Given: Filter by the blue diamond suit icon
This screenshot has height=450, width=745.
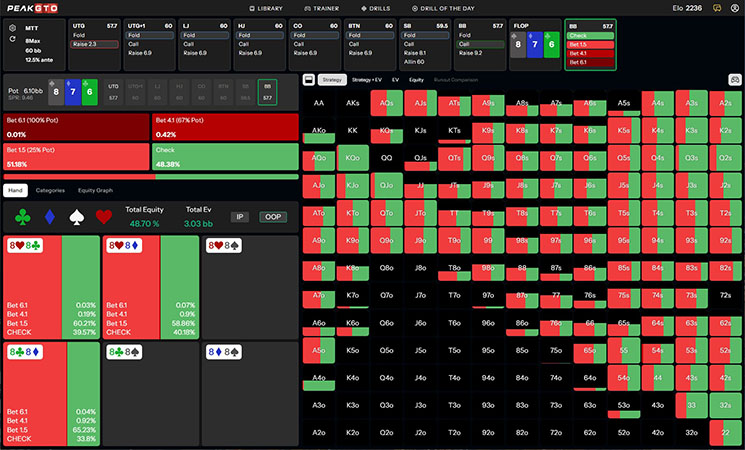Looking at the screenshot, I should (49, 216).
